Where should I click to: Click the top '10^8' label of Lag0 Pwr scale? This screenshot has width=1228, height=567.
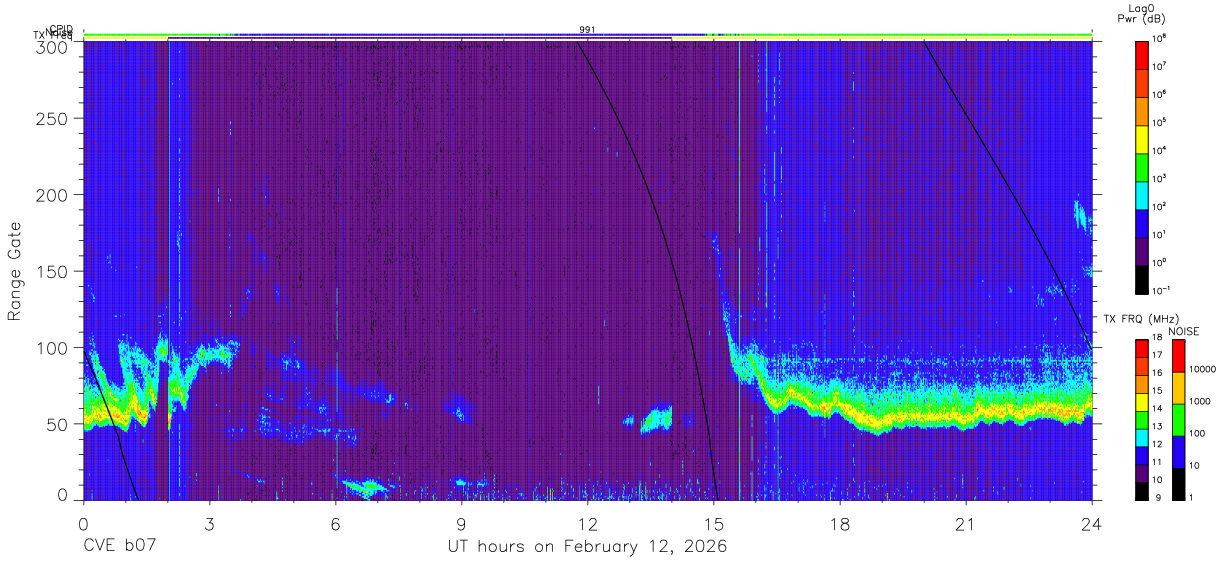click(1160, 38)
